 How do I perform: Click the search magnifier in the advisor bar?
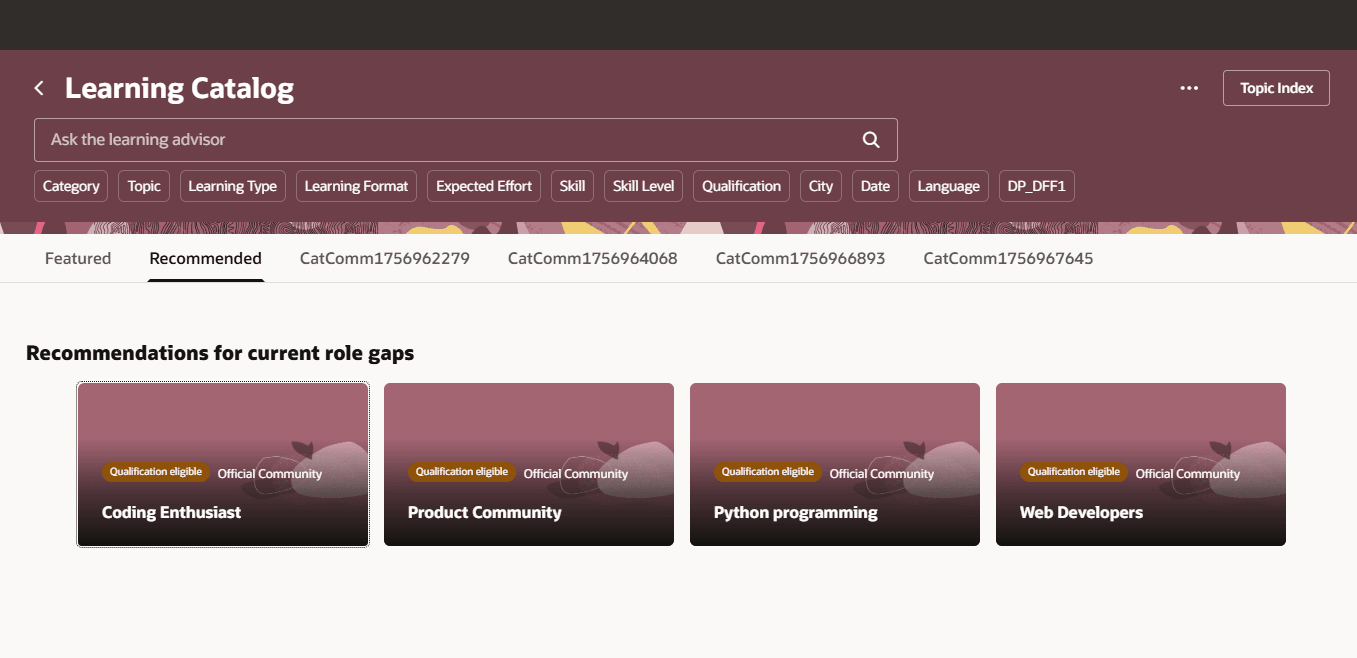tap(869, 139)
